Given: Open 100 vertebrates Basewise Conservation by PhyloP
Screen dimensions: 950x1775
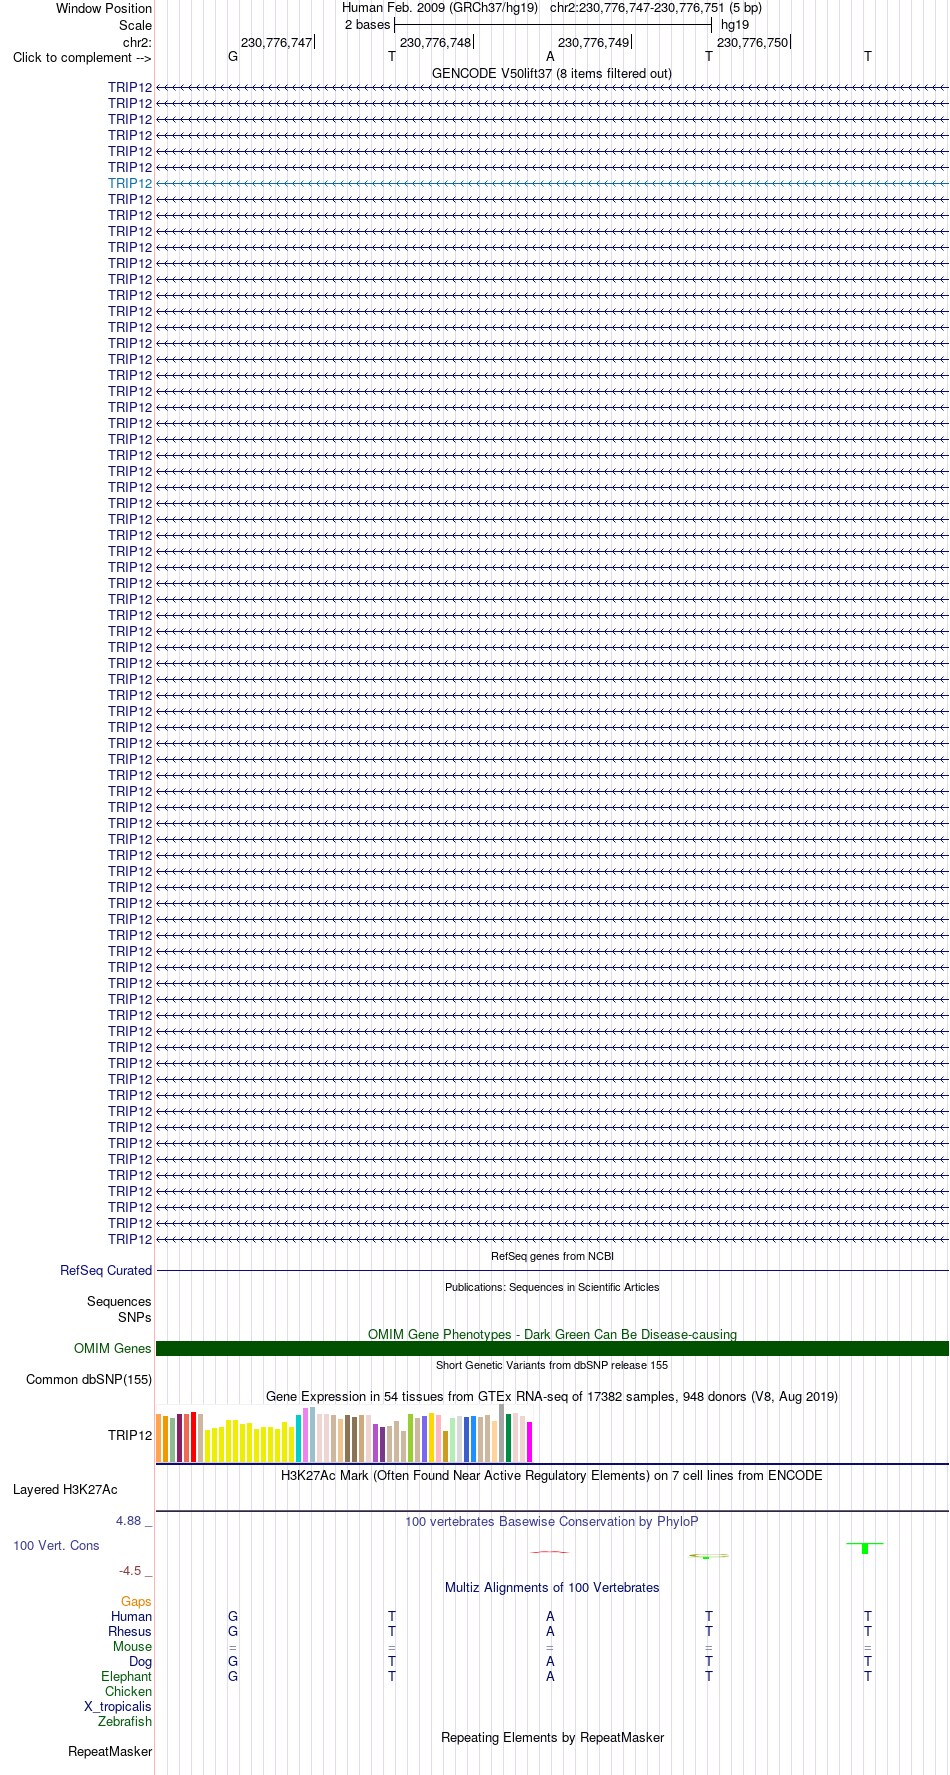Looking at the screenshot, I should click(552, 1522).
